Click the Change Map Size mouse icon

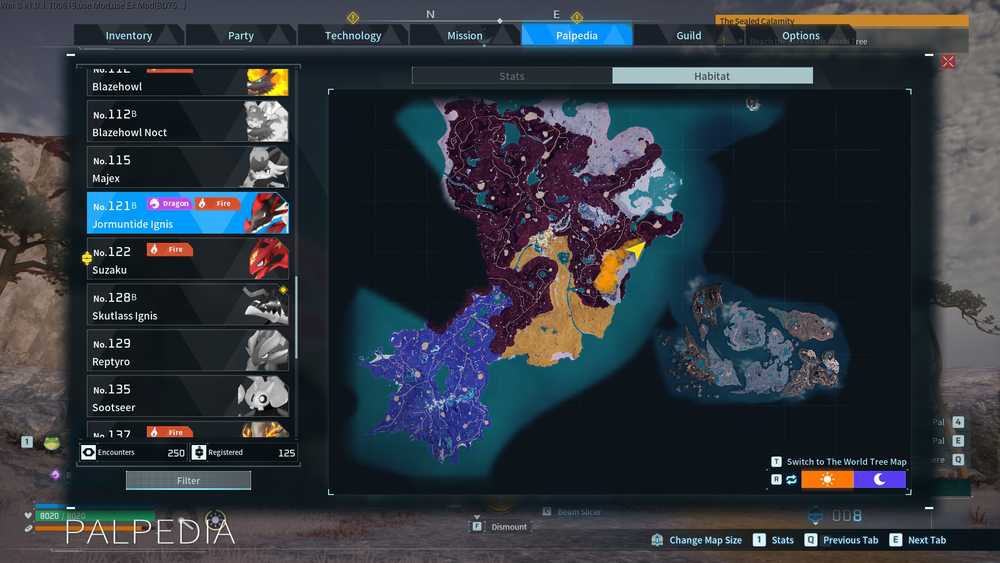[658, 540]
